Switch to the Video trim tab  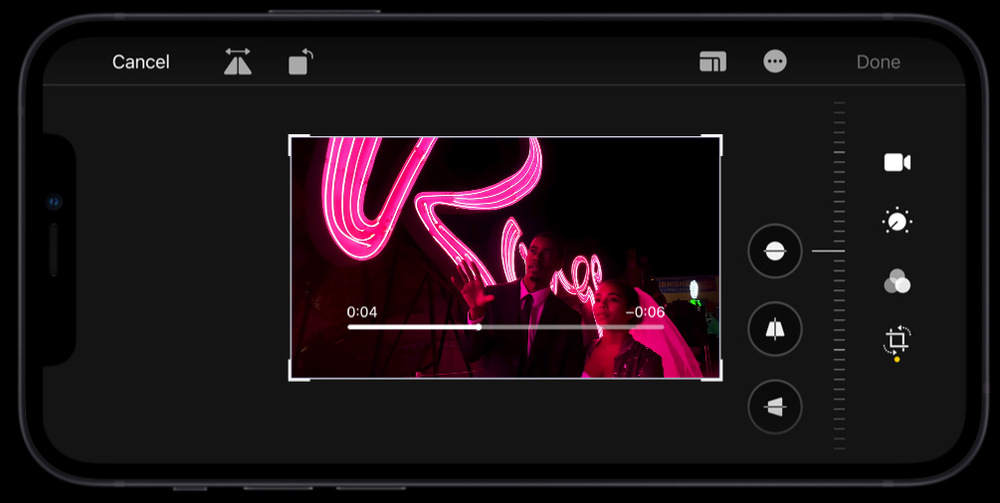(897, 163)
